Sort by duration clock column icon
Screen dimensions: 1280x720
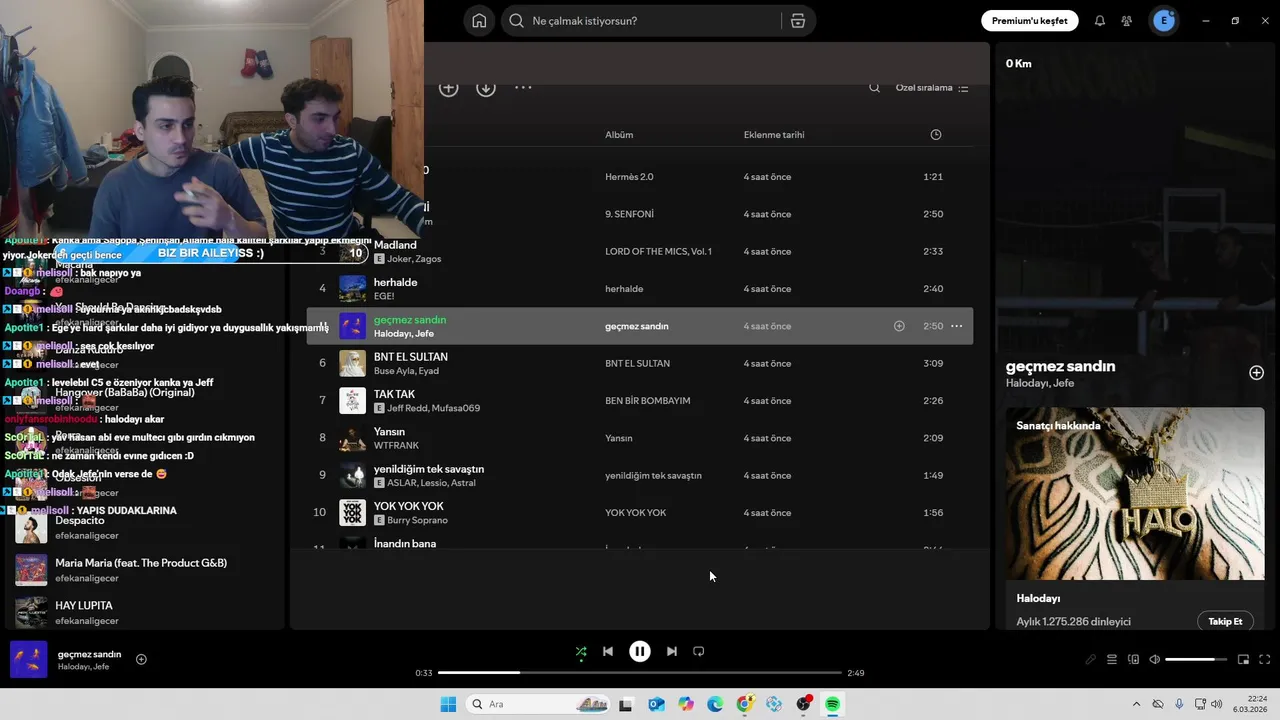[x=936, y=135]
